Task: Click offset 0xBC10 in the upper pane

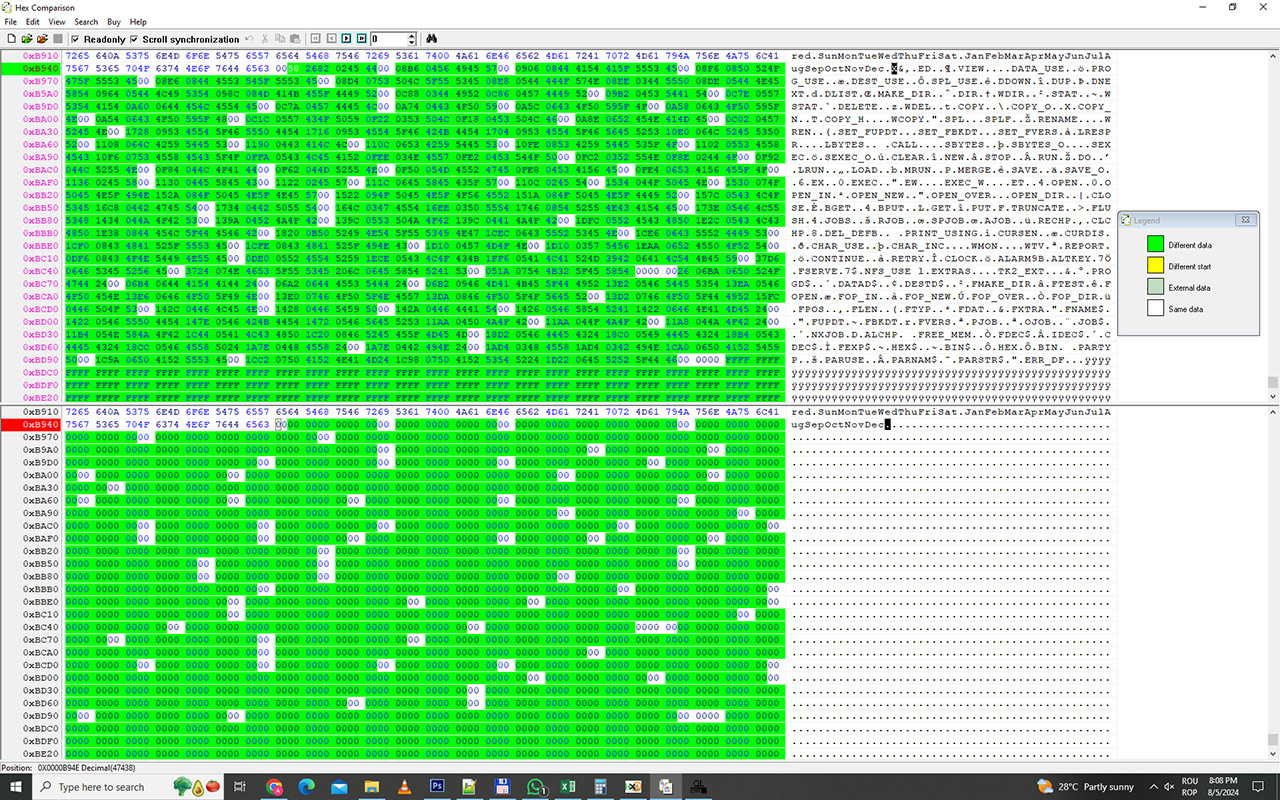Action: (x=41, y=258)
